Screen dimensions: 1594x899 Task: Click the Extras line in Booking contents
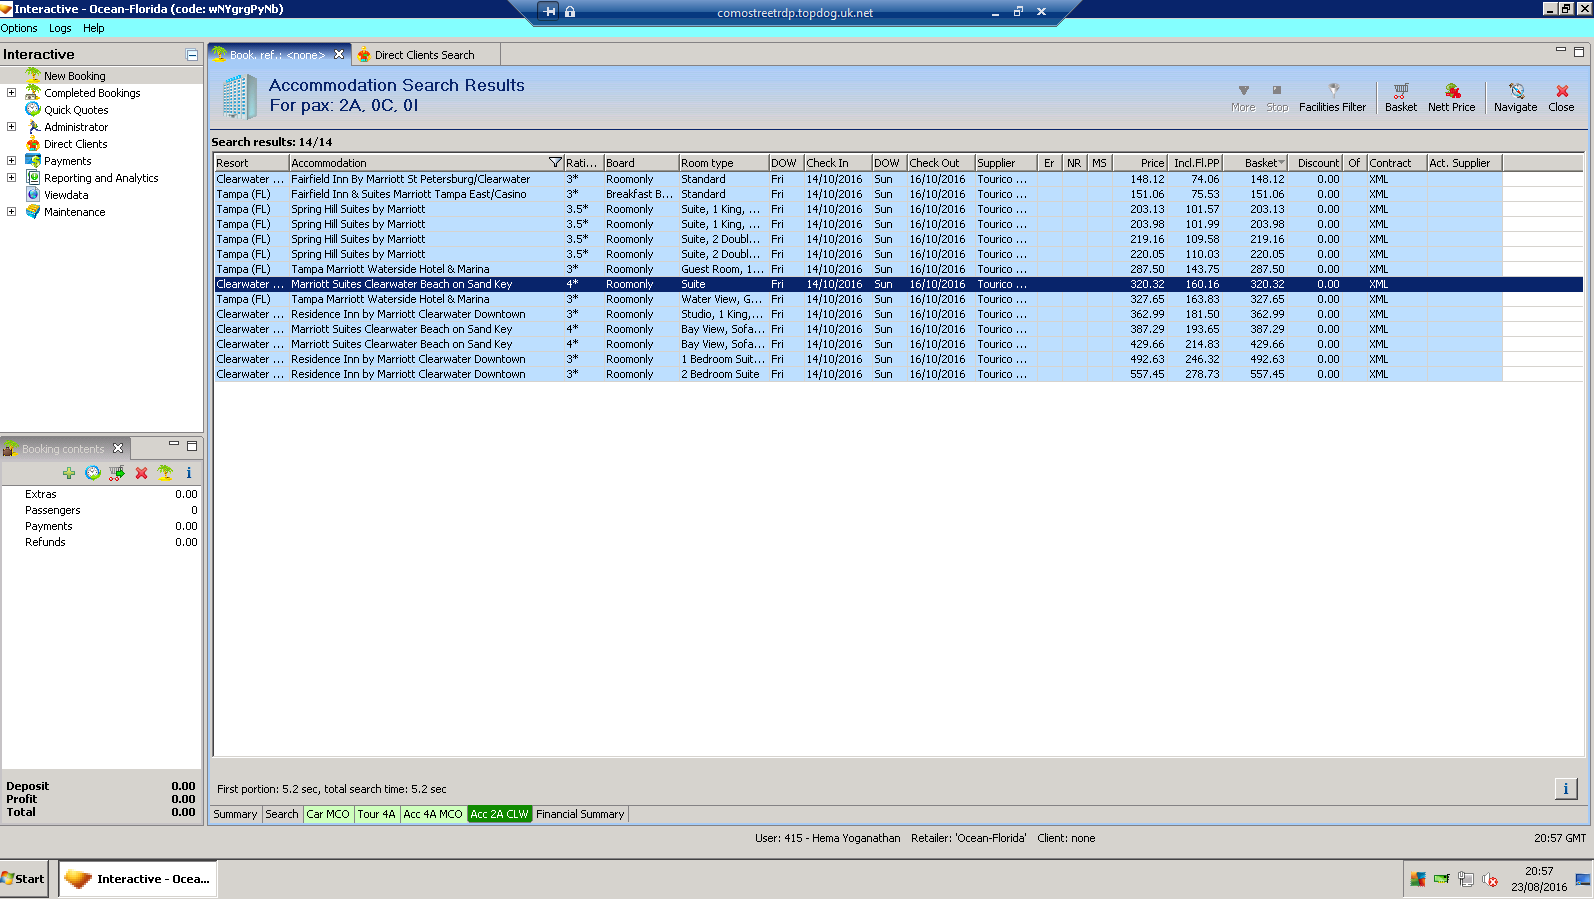point(101,494)
